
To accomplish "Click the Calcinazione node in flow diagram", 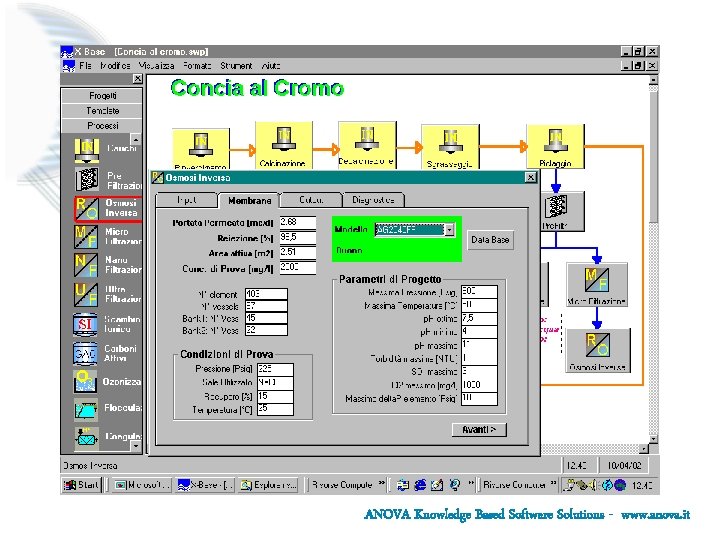I will (284, 145).
